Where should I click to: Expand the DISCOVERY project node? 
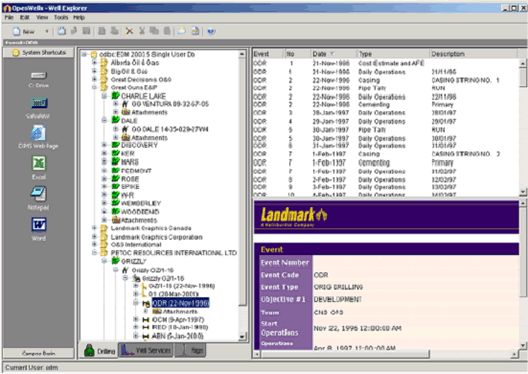pos(104,145)
